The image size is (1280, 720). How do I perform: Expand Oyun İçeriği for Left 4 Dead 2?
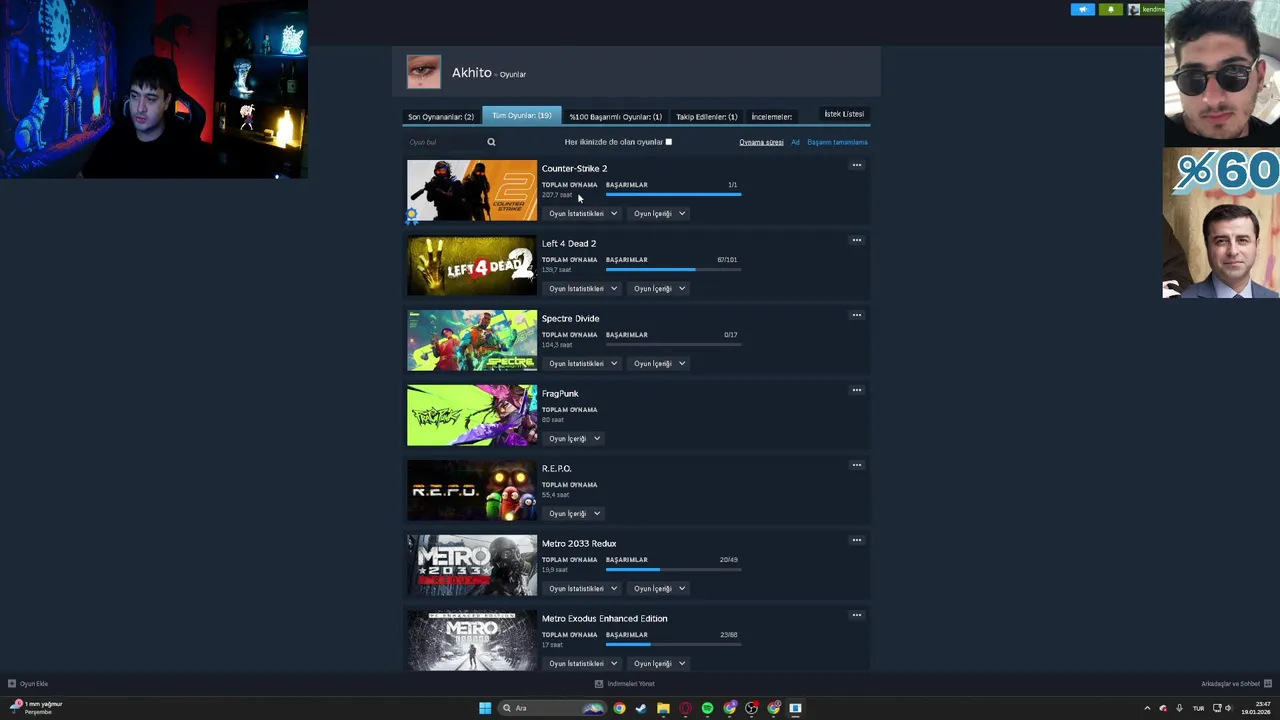pyautogui.click(x=658, y=288)
